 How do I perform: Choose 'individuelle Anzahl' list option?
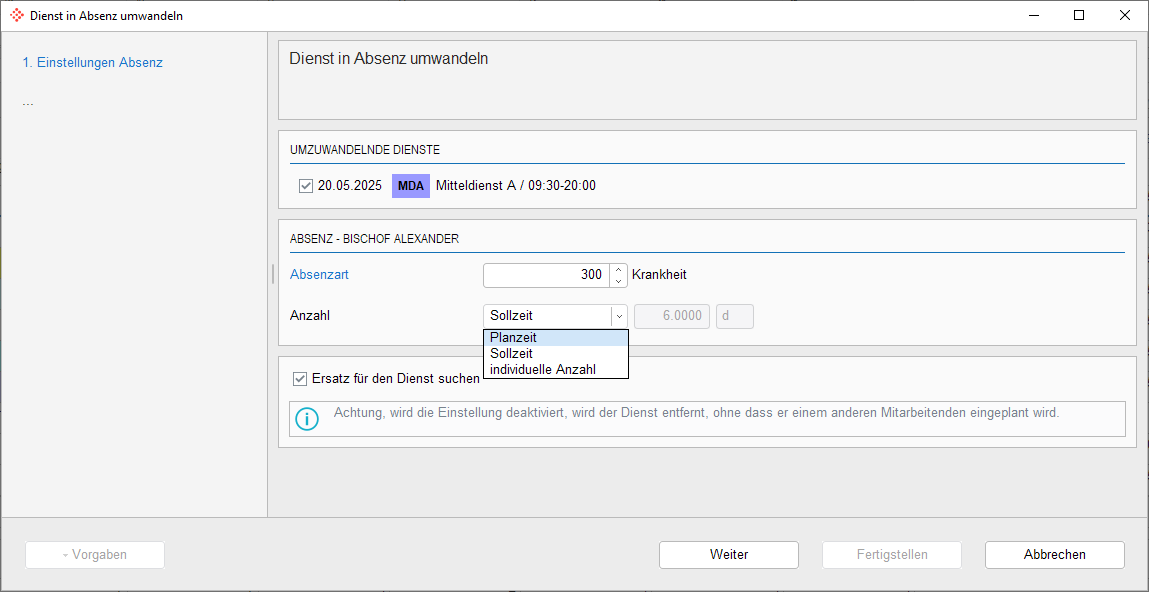(556, 369)
